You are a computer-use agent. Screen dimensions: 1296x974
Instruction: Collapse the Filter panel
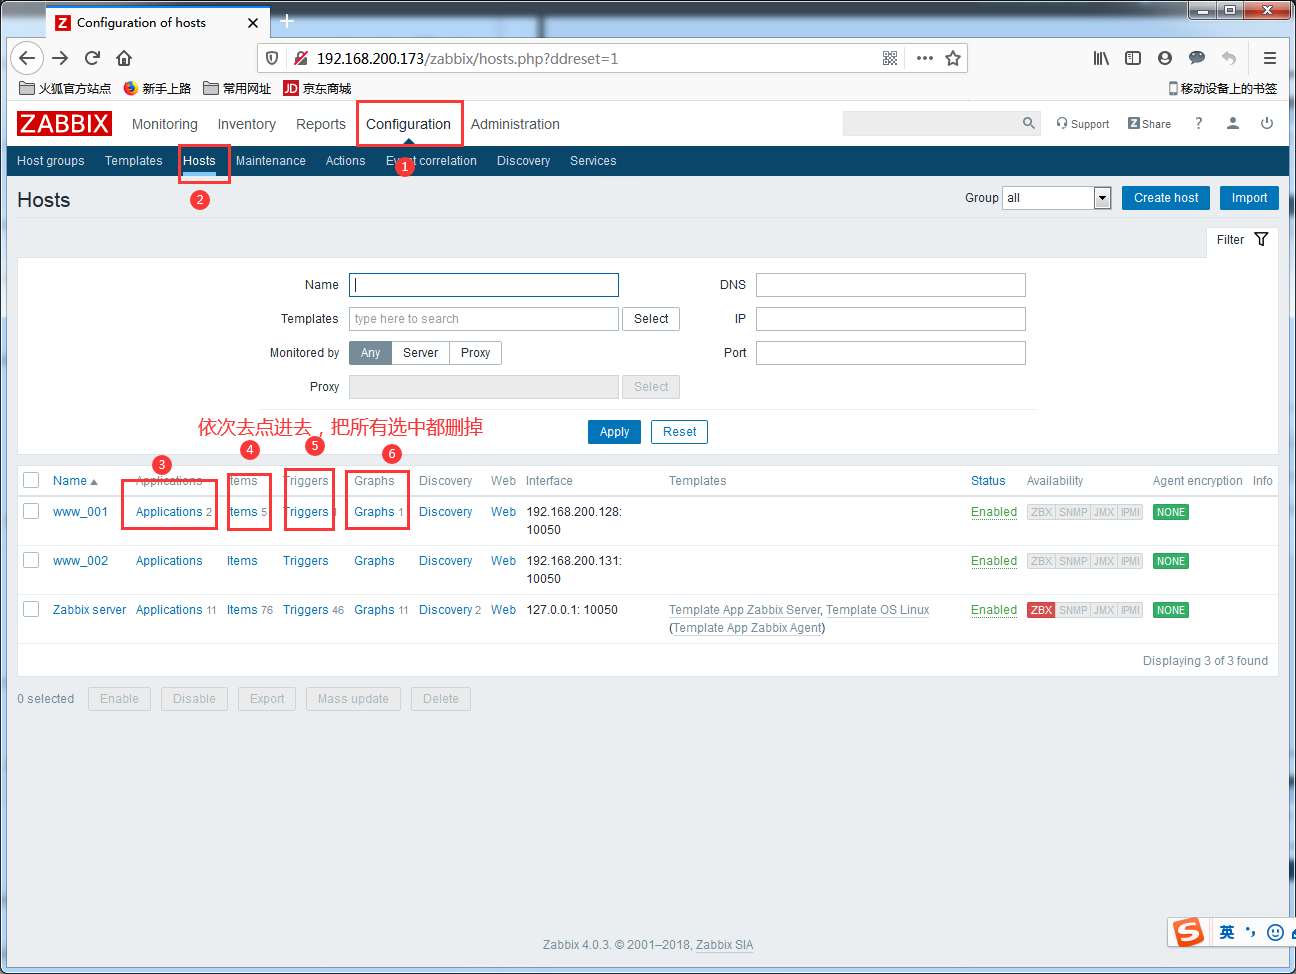point(1242,240)
